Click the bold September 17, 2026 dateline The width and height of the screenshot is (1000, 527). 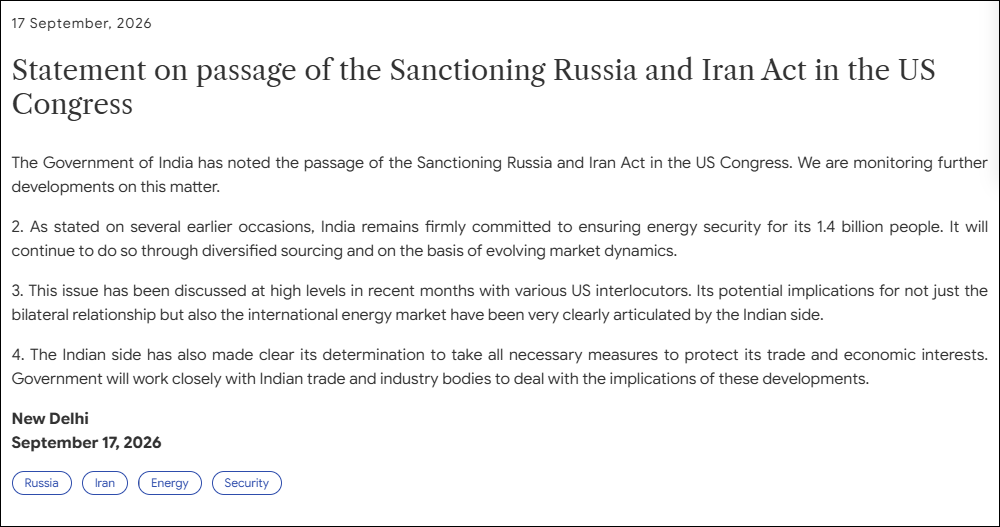pos(86,443)
